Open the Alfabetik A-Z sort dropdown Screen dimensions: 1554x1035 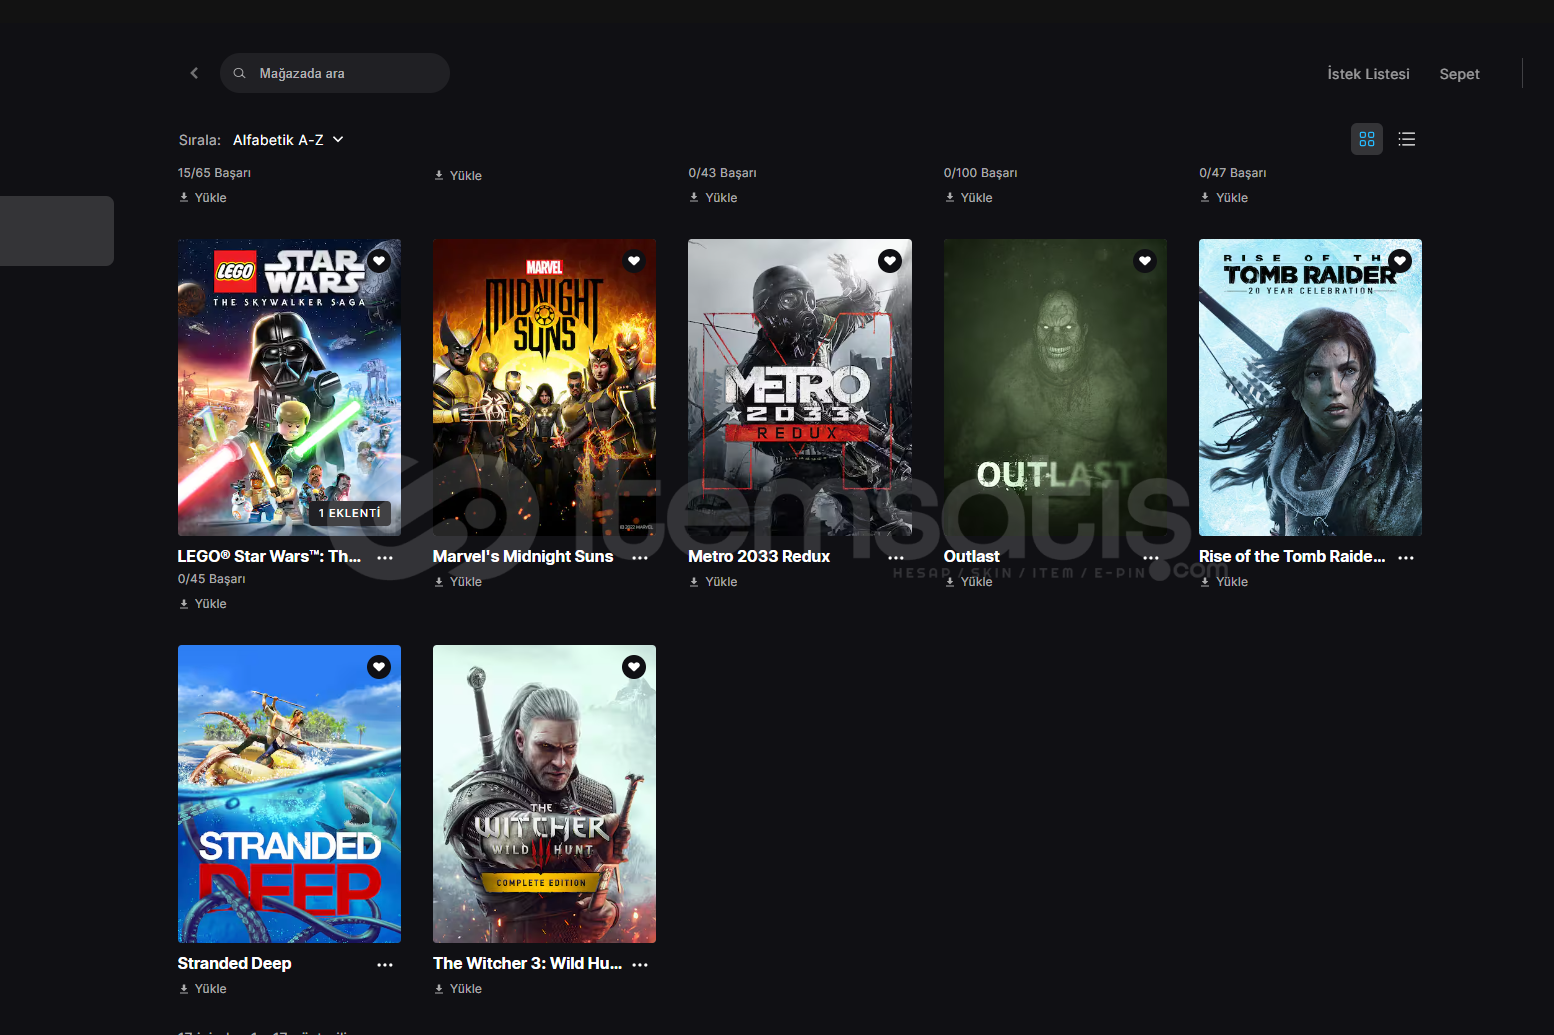(288, 140)
